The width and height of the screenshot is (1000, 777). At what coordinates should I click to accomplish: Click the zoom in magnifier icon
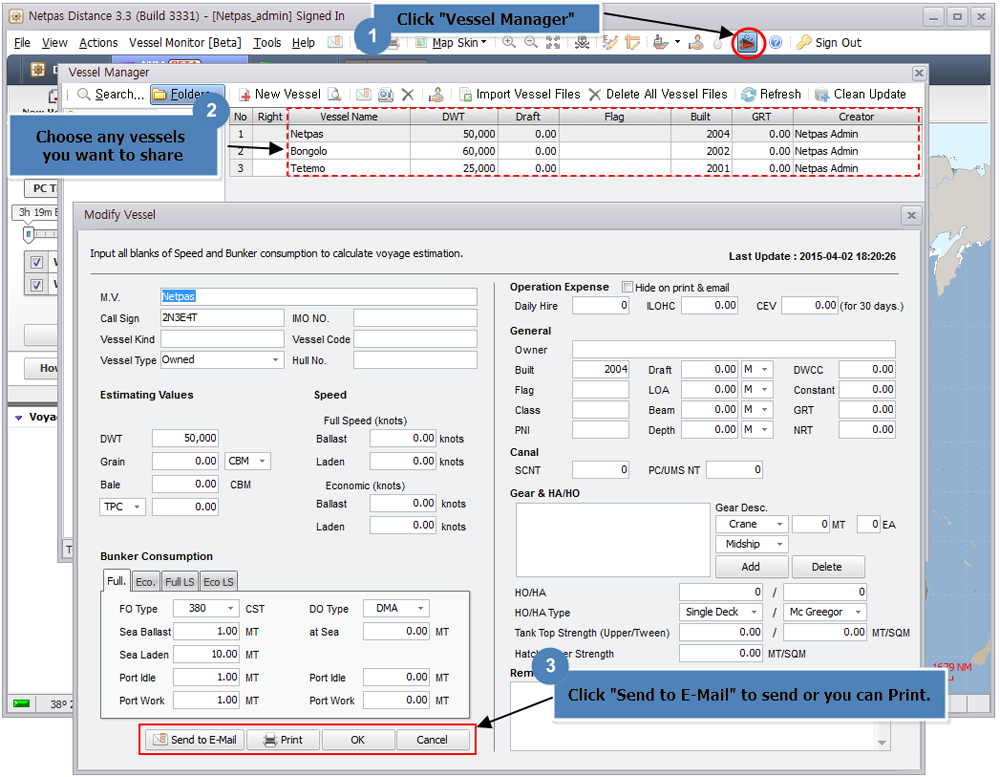tap(509, 43)
